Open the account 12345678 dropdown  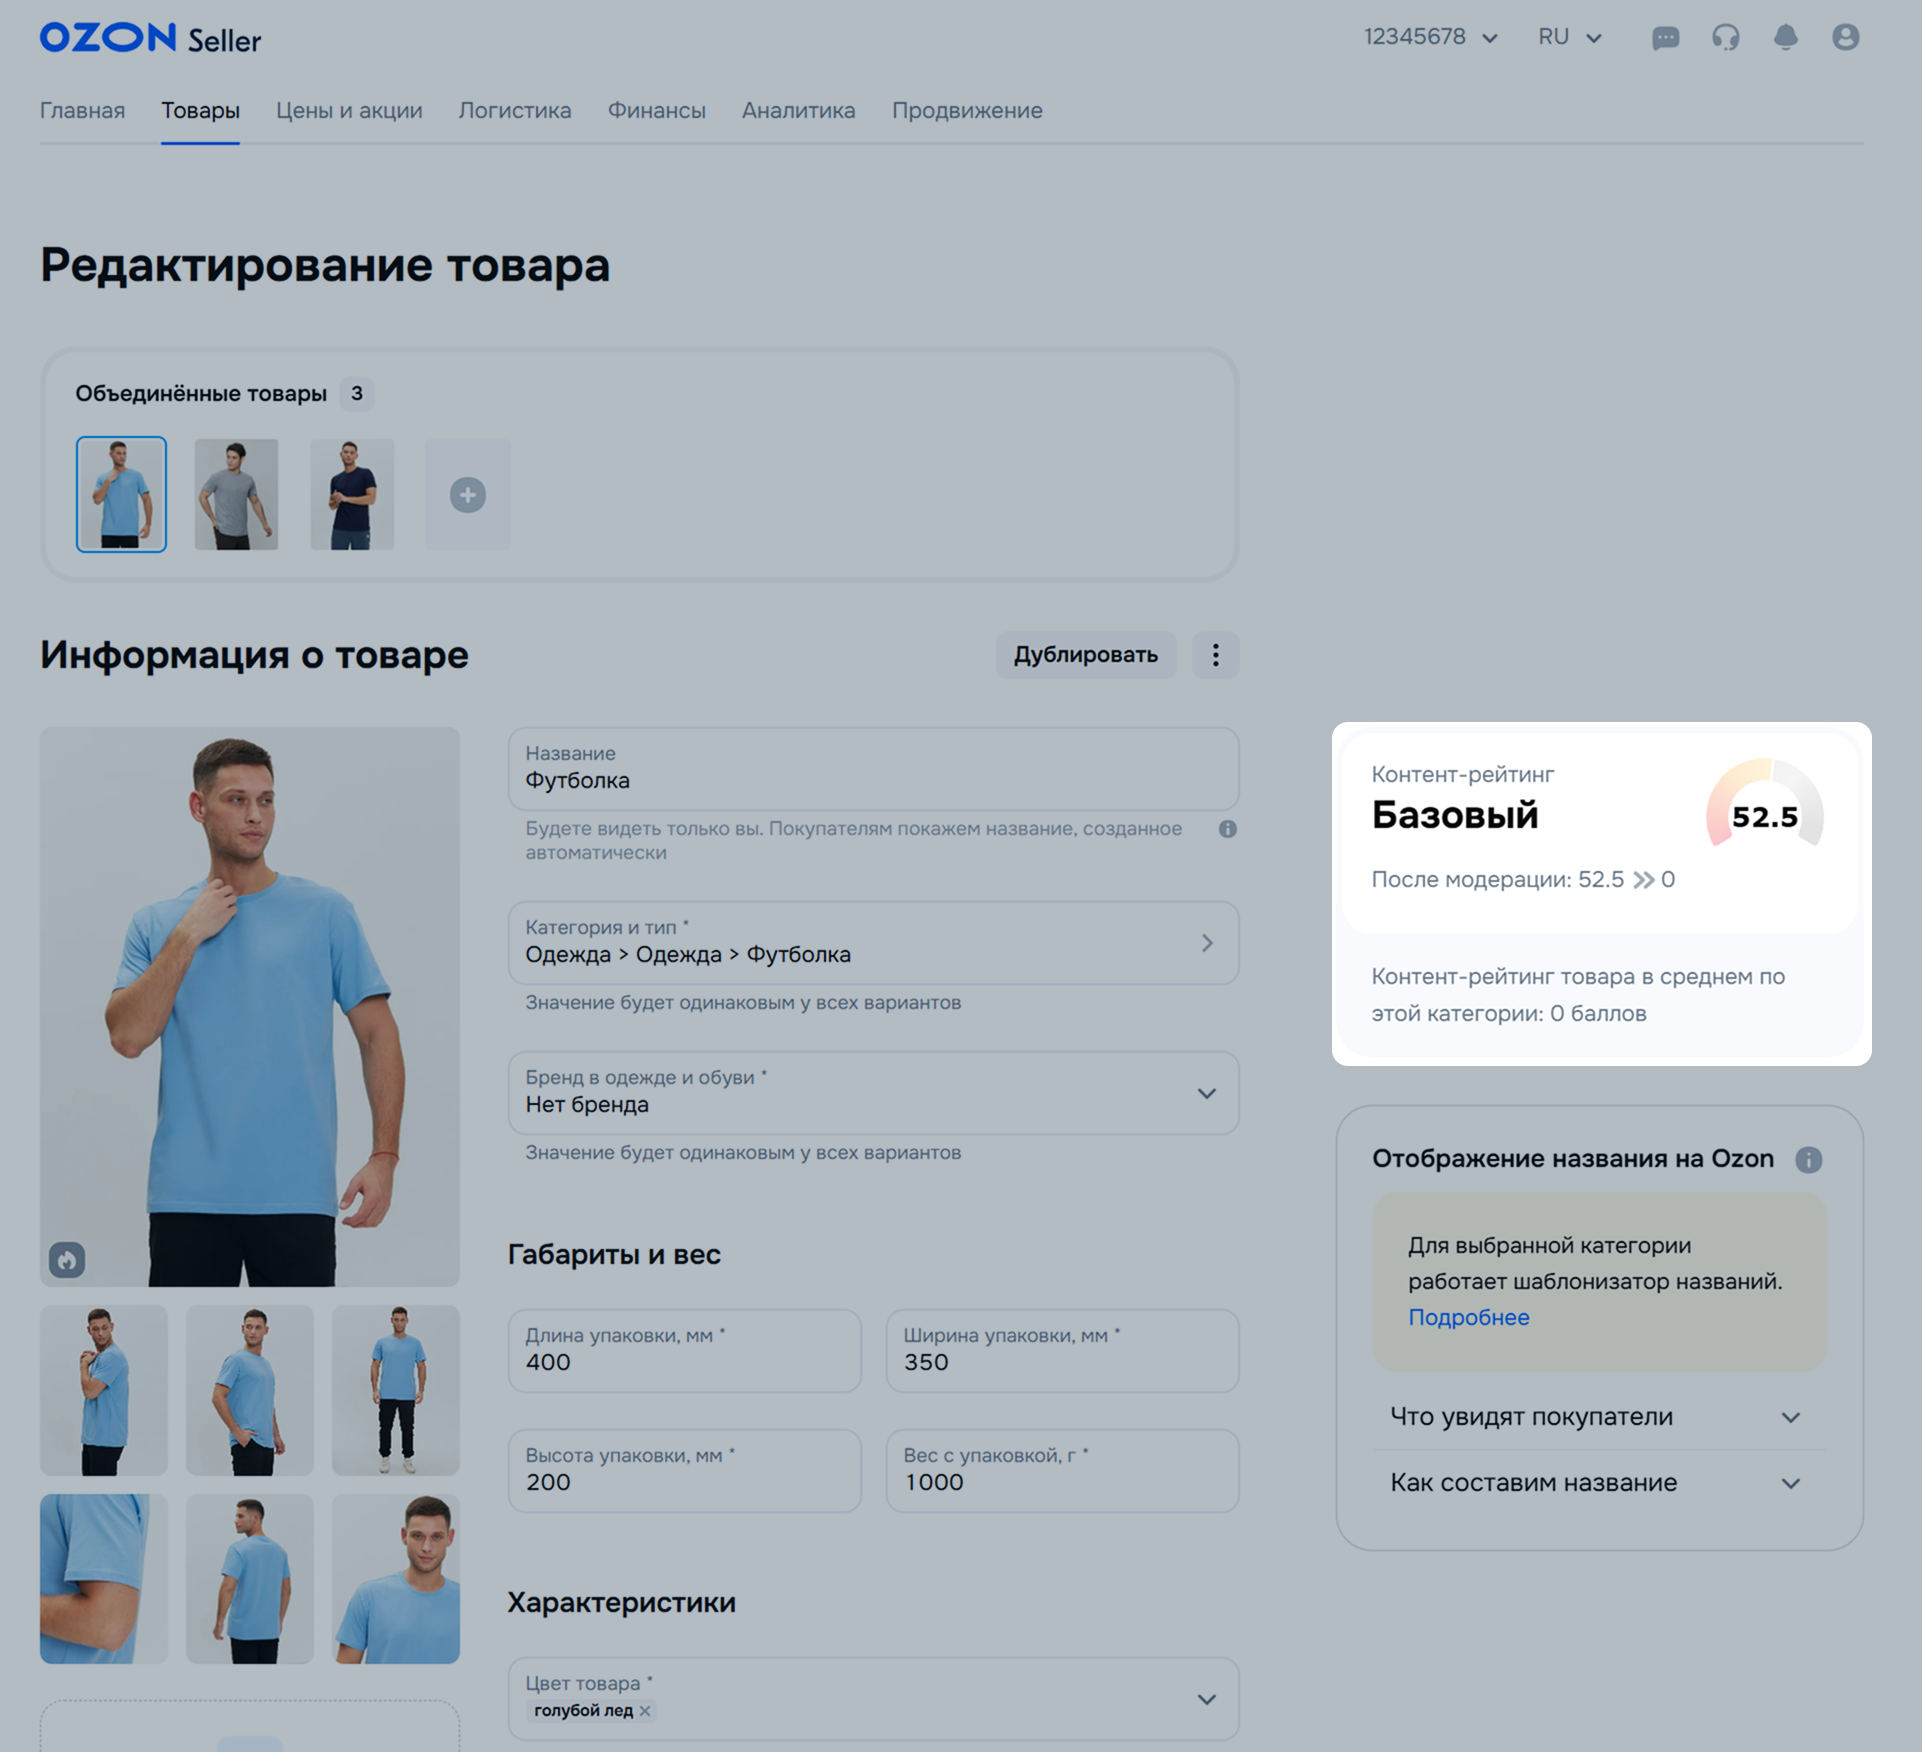(1430, 38)
